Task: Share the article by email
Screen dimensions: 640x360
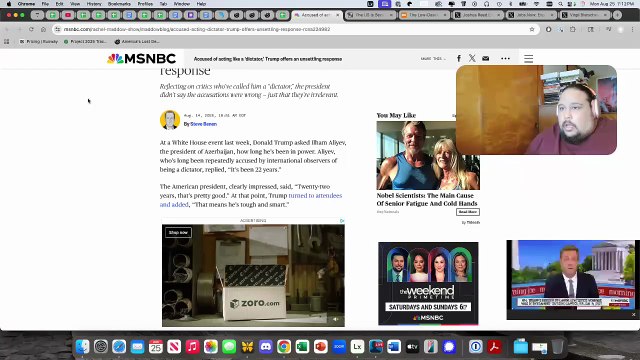Action: [485, 58]
